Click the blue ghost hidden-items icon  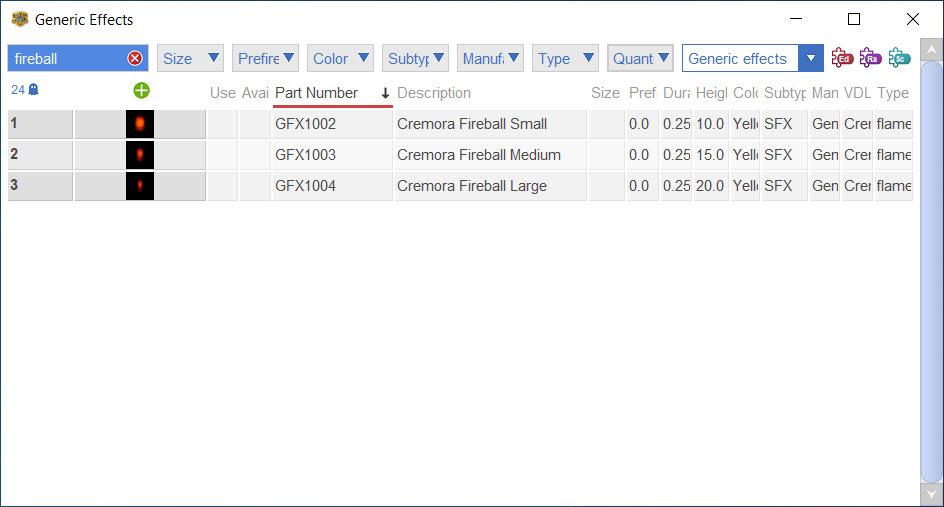(33, 90)
